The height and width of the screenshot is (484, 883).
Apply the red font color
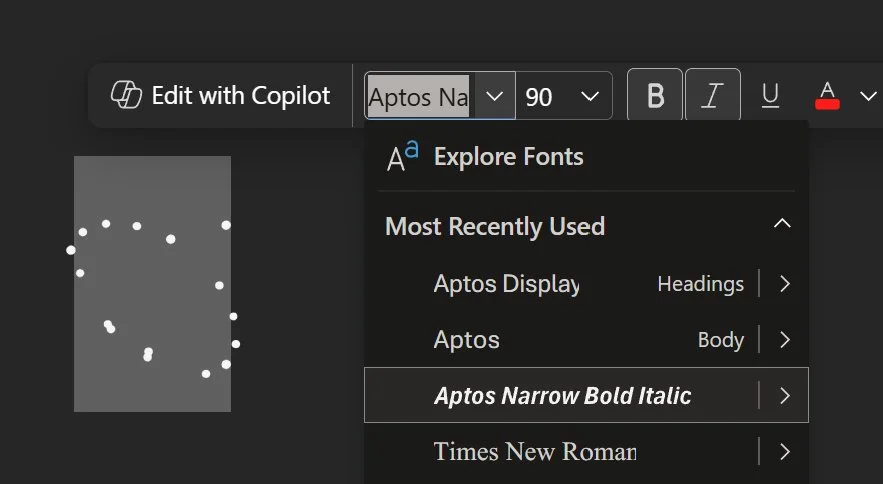pos(827,95)
